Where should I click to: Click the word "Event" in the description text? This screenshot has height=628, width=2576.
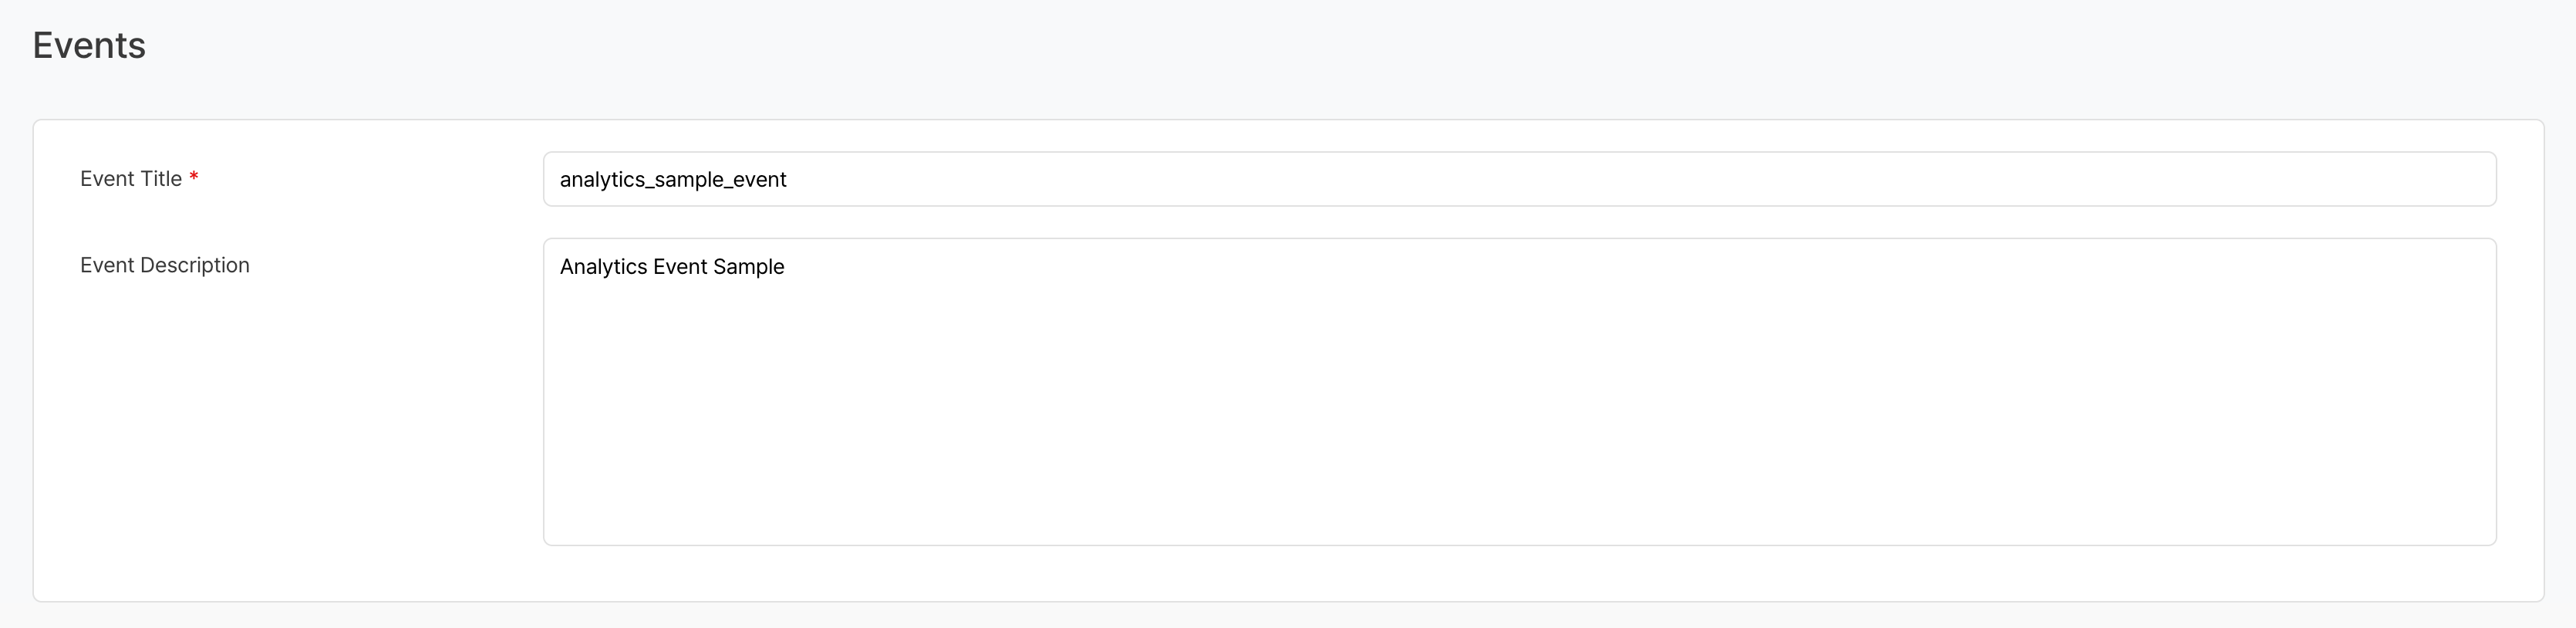(680, 267)
